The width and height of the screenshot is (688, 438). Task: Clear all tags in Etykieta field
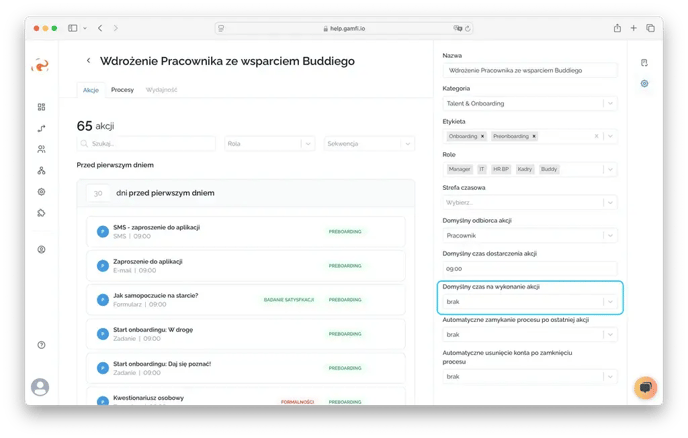(597, 136)
